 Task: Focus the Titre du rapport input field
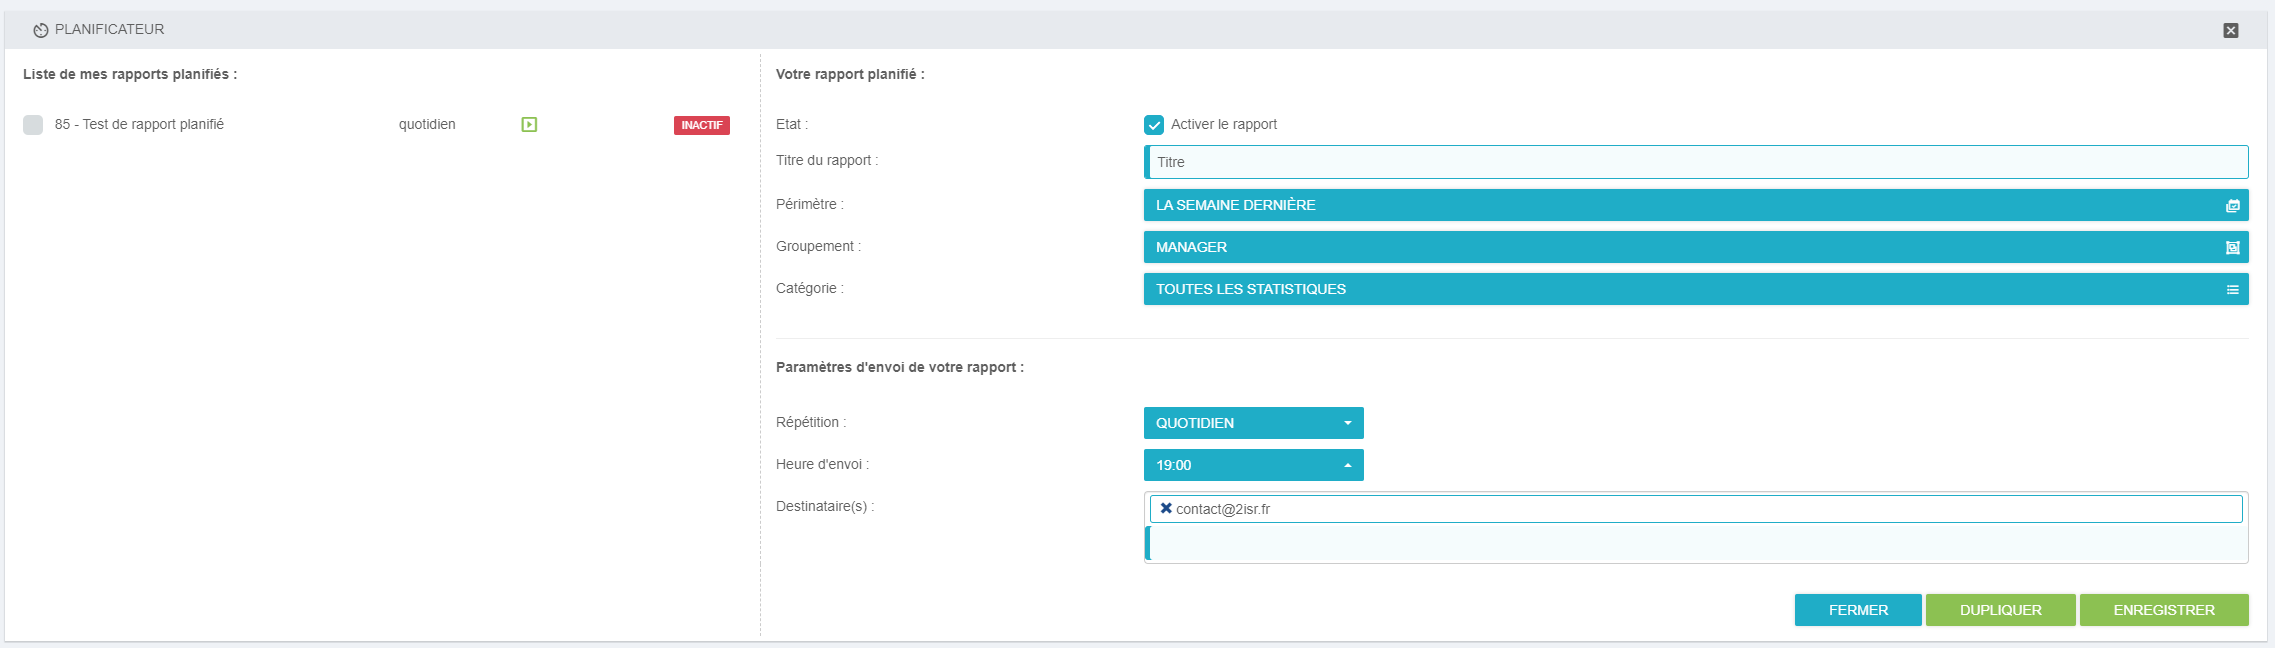tap(1695, 162)
